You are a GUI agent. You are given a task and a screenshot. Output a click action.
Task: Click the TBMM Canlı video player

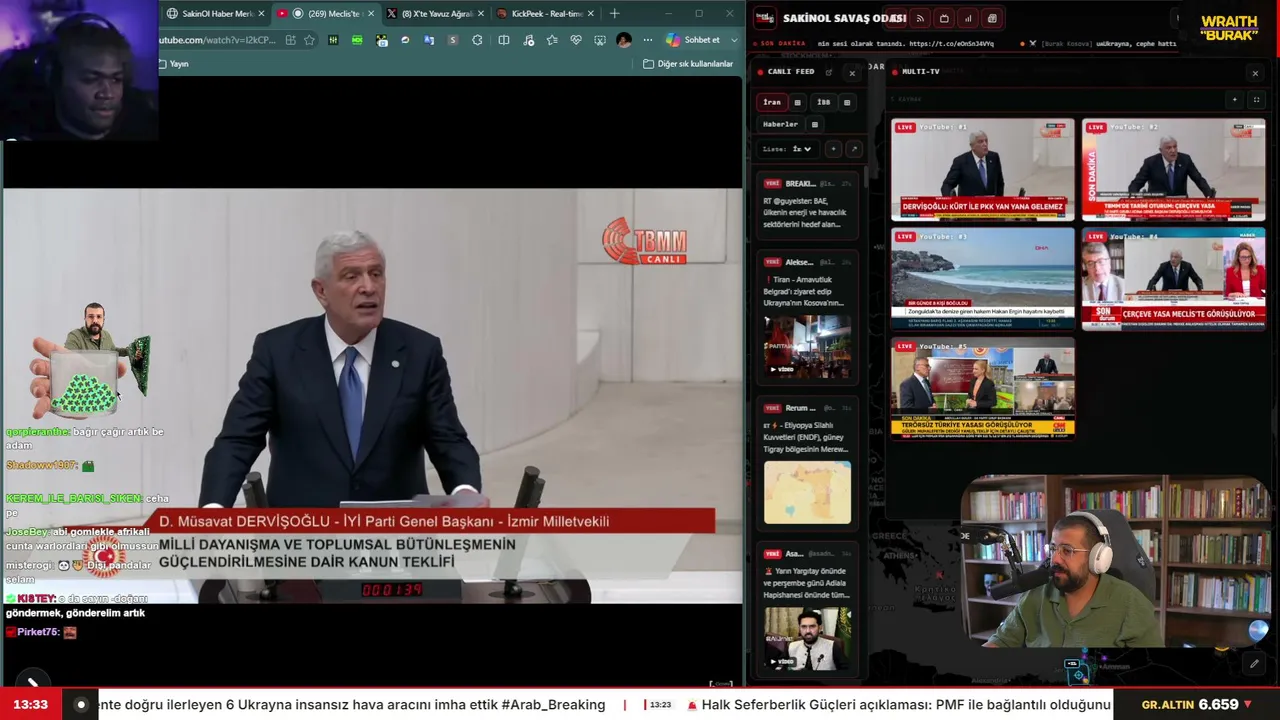point(372,396)
